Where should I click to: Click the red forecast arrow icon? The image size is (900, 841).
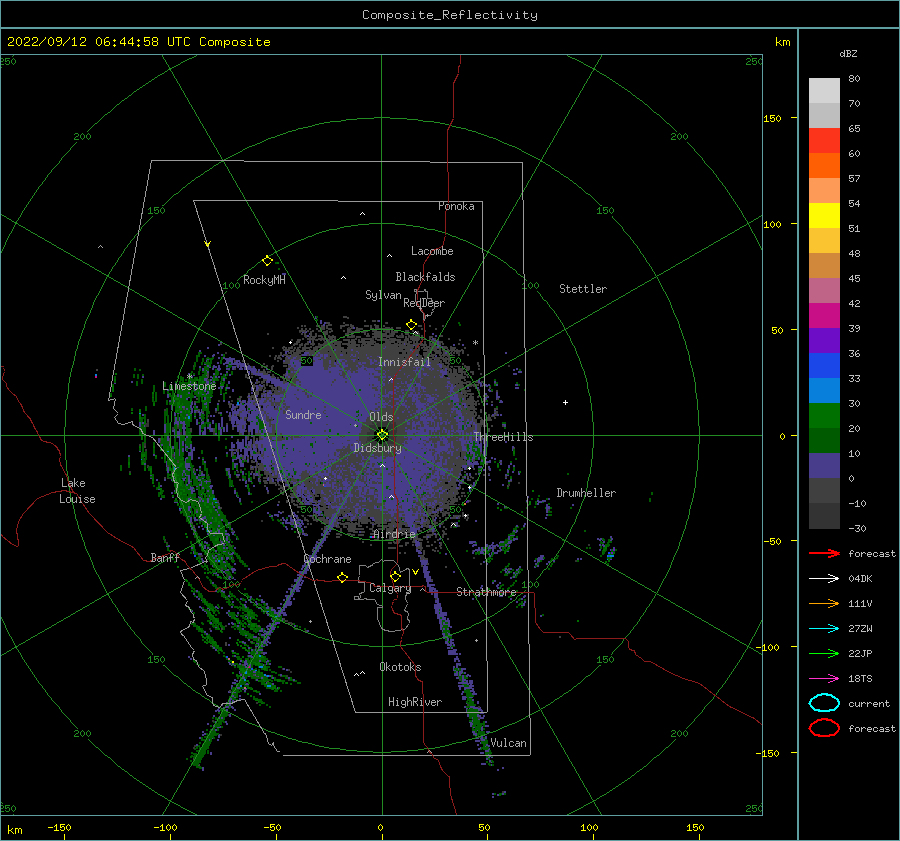824,553
